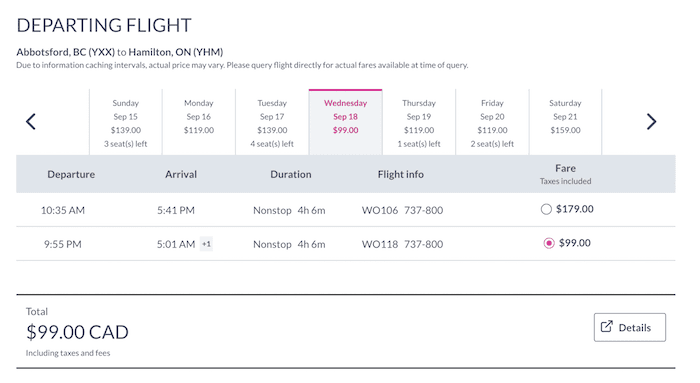Click the 9:55 PM departure flight row
This screenshot has height=383, width=700.
click(346, 244)
